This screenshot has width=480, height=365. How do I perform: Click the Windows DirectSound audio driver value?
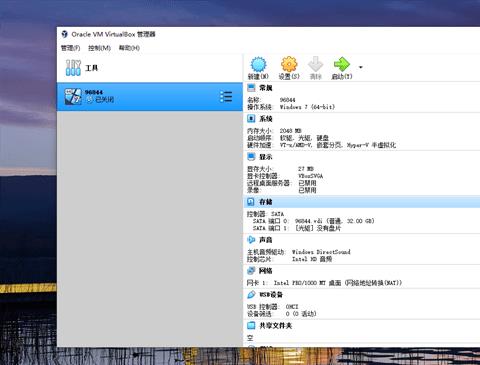(x=321, y=252)
